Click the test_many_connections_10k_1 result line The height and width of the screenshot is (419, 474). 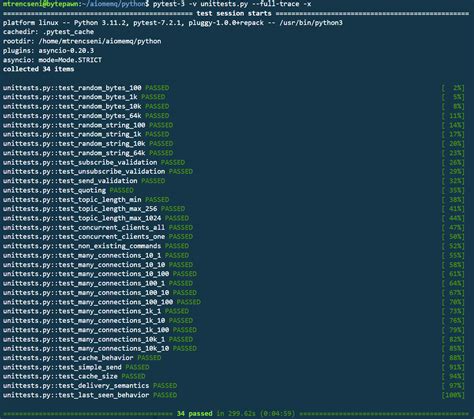(98, 339)
